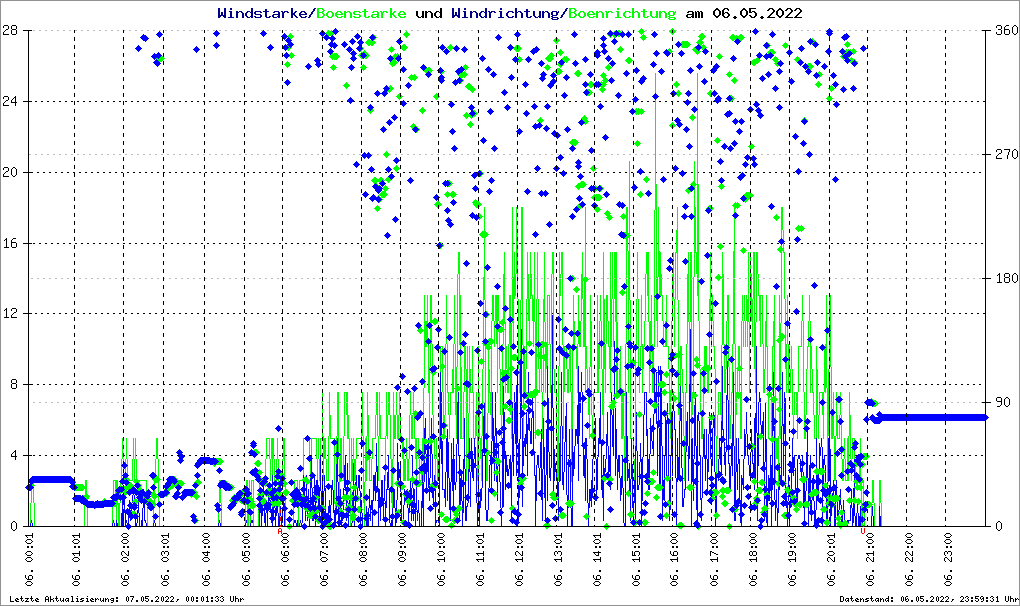Click the red sunset "U" marker on time axis
Image resolution: width=1020 pixels, height=606 pixels.
863,532
